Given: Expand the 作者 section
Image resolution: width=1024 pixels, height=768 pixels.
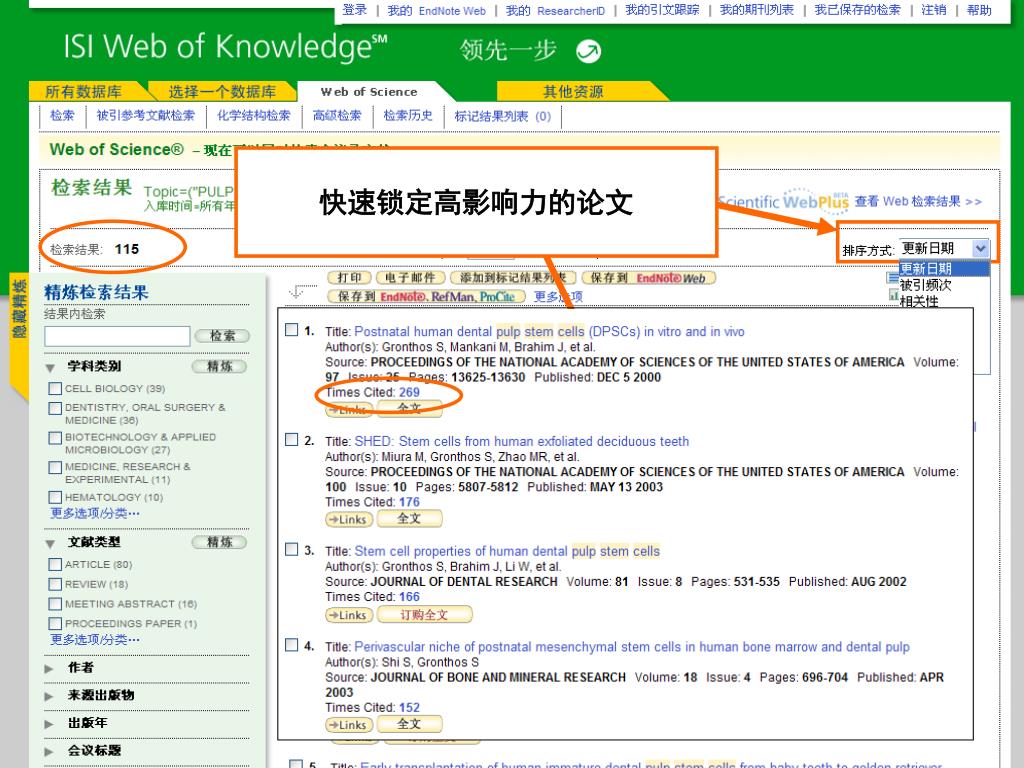Looking at the screenshot, I should pyautogui.click(x=49, y=669).
